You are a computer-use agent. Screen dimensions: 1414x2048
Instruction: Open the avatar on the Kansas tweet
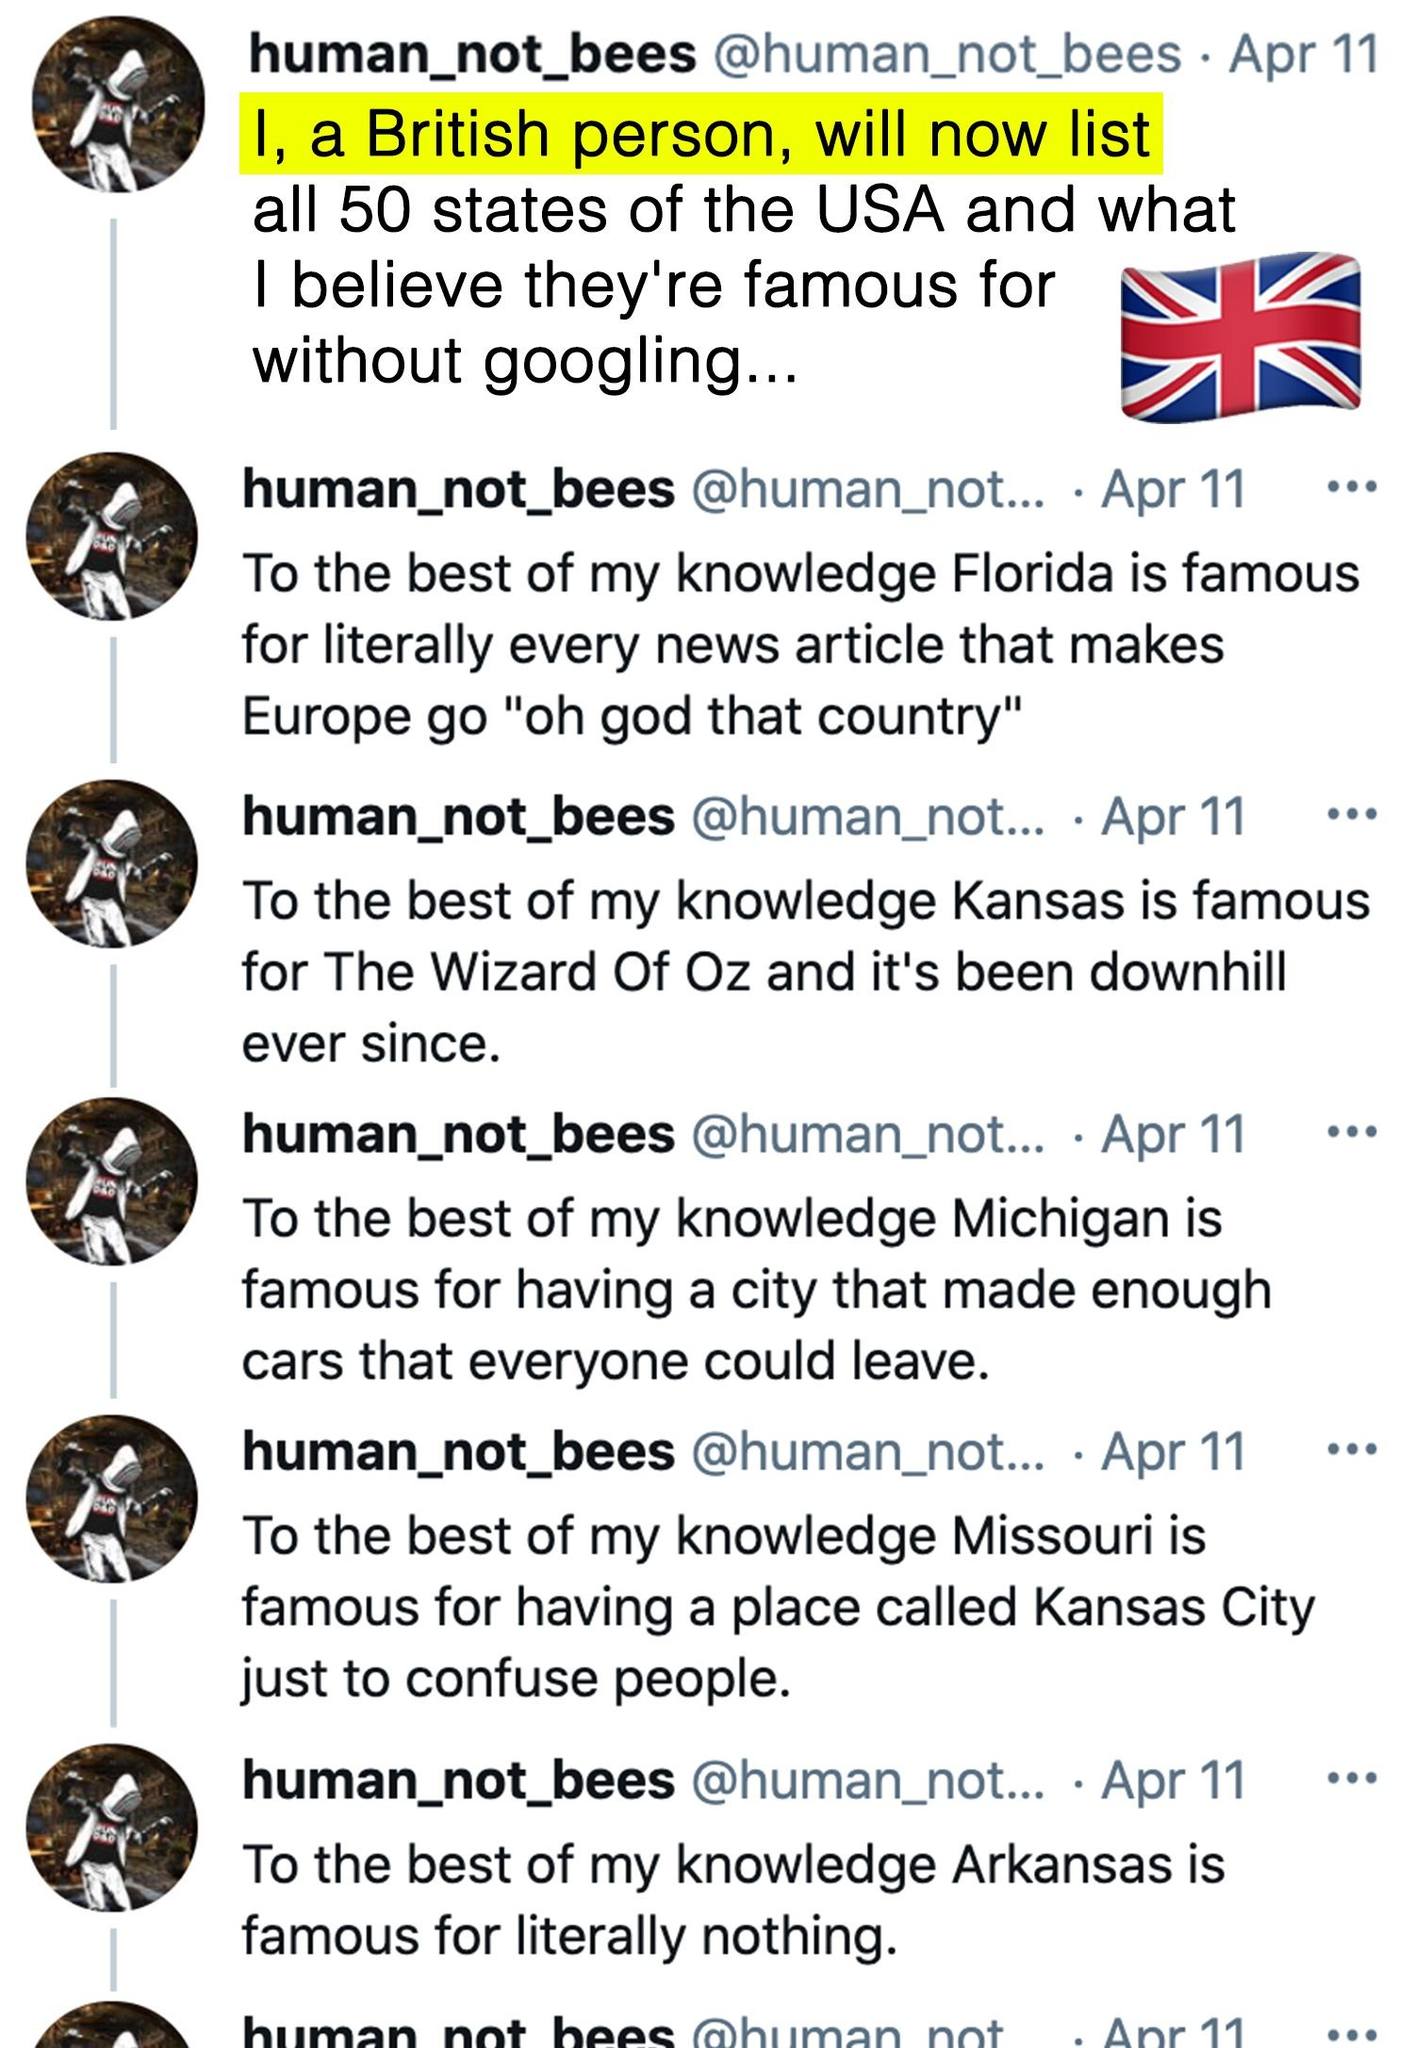click(x=112, y=866)
